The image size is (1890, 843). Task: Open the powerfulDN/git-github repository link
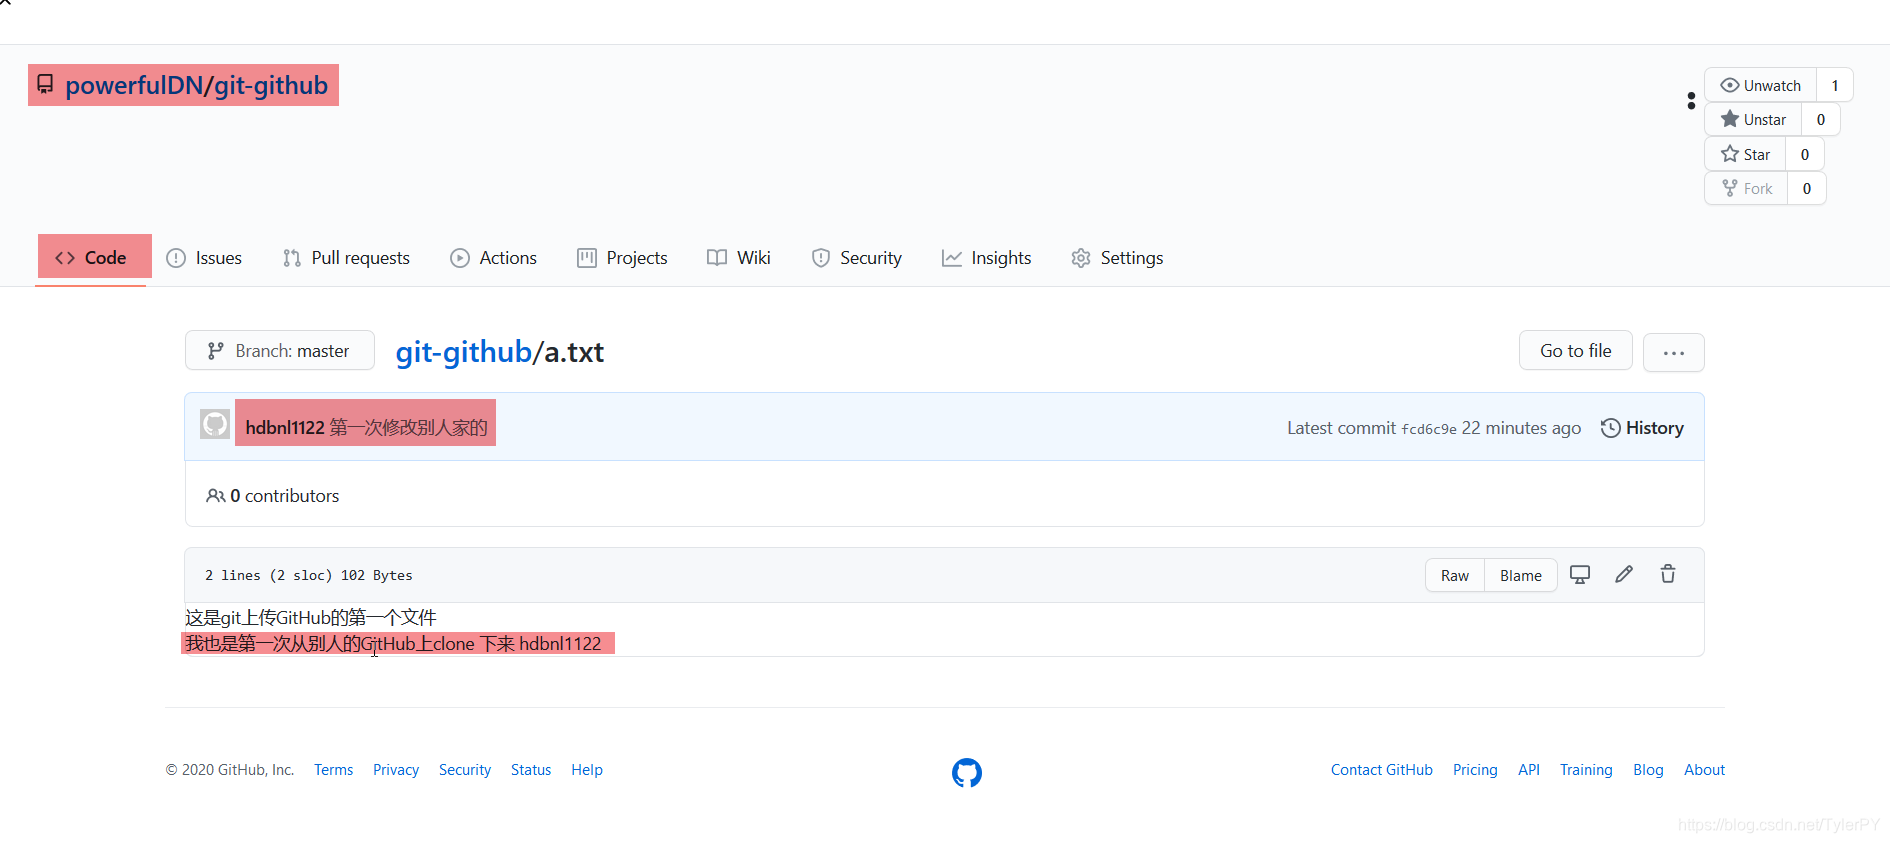click(x=197, y=86)
